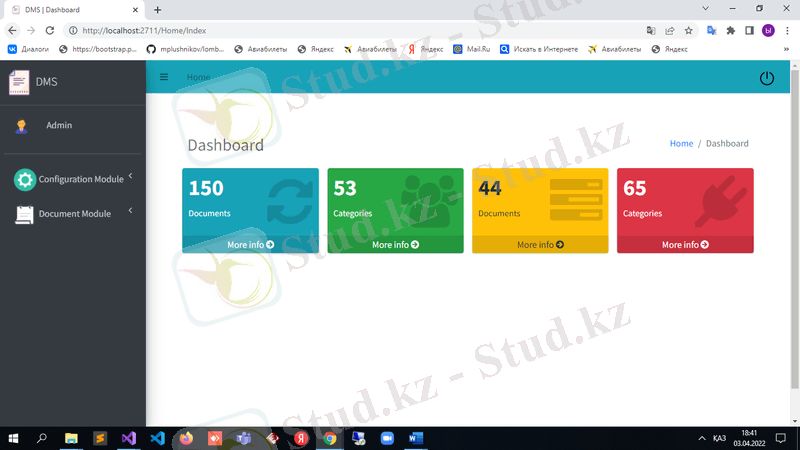The height and width of the screenshot is (450, 800).
Task: Open Home link in top navbar
Action: (198, 77)
